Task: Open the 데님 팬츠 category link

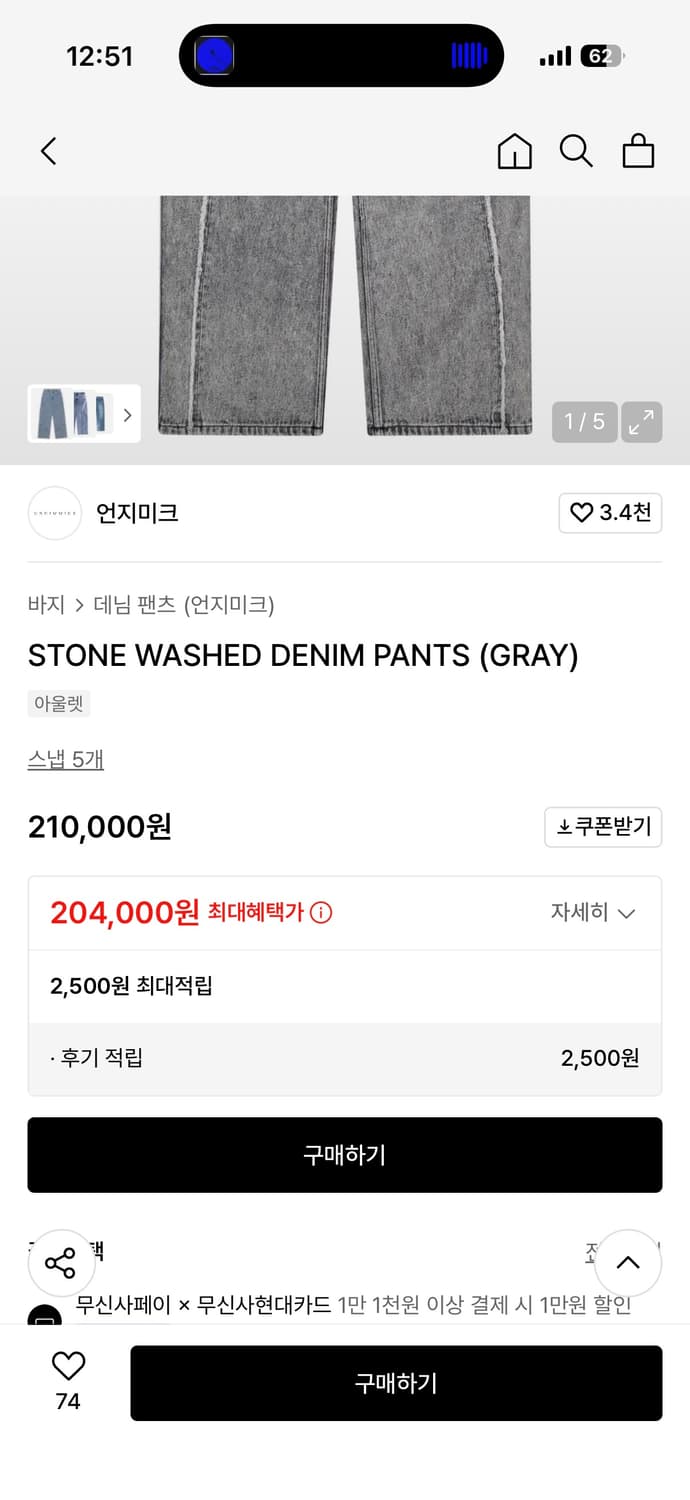Action: coord(123,605)
